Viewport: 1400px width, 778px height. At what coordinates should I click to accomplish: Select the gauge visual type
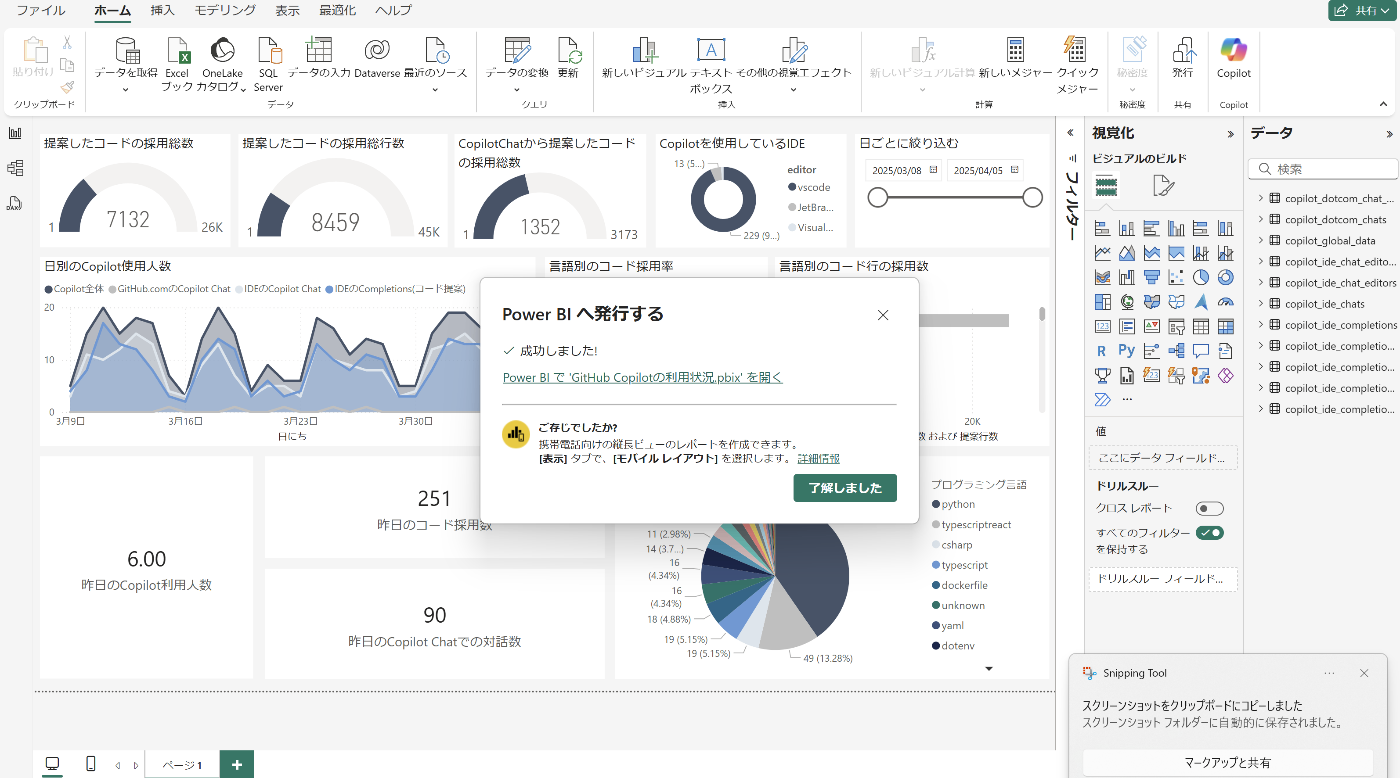(x=1225, y=302)
